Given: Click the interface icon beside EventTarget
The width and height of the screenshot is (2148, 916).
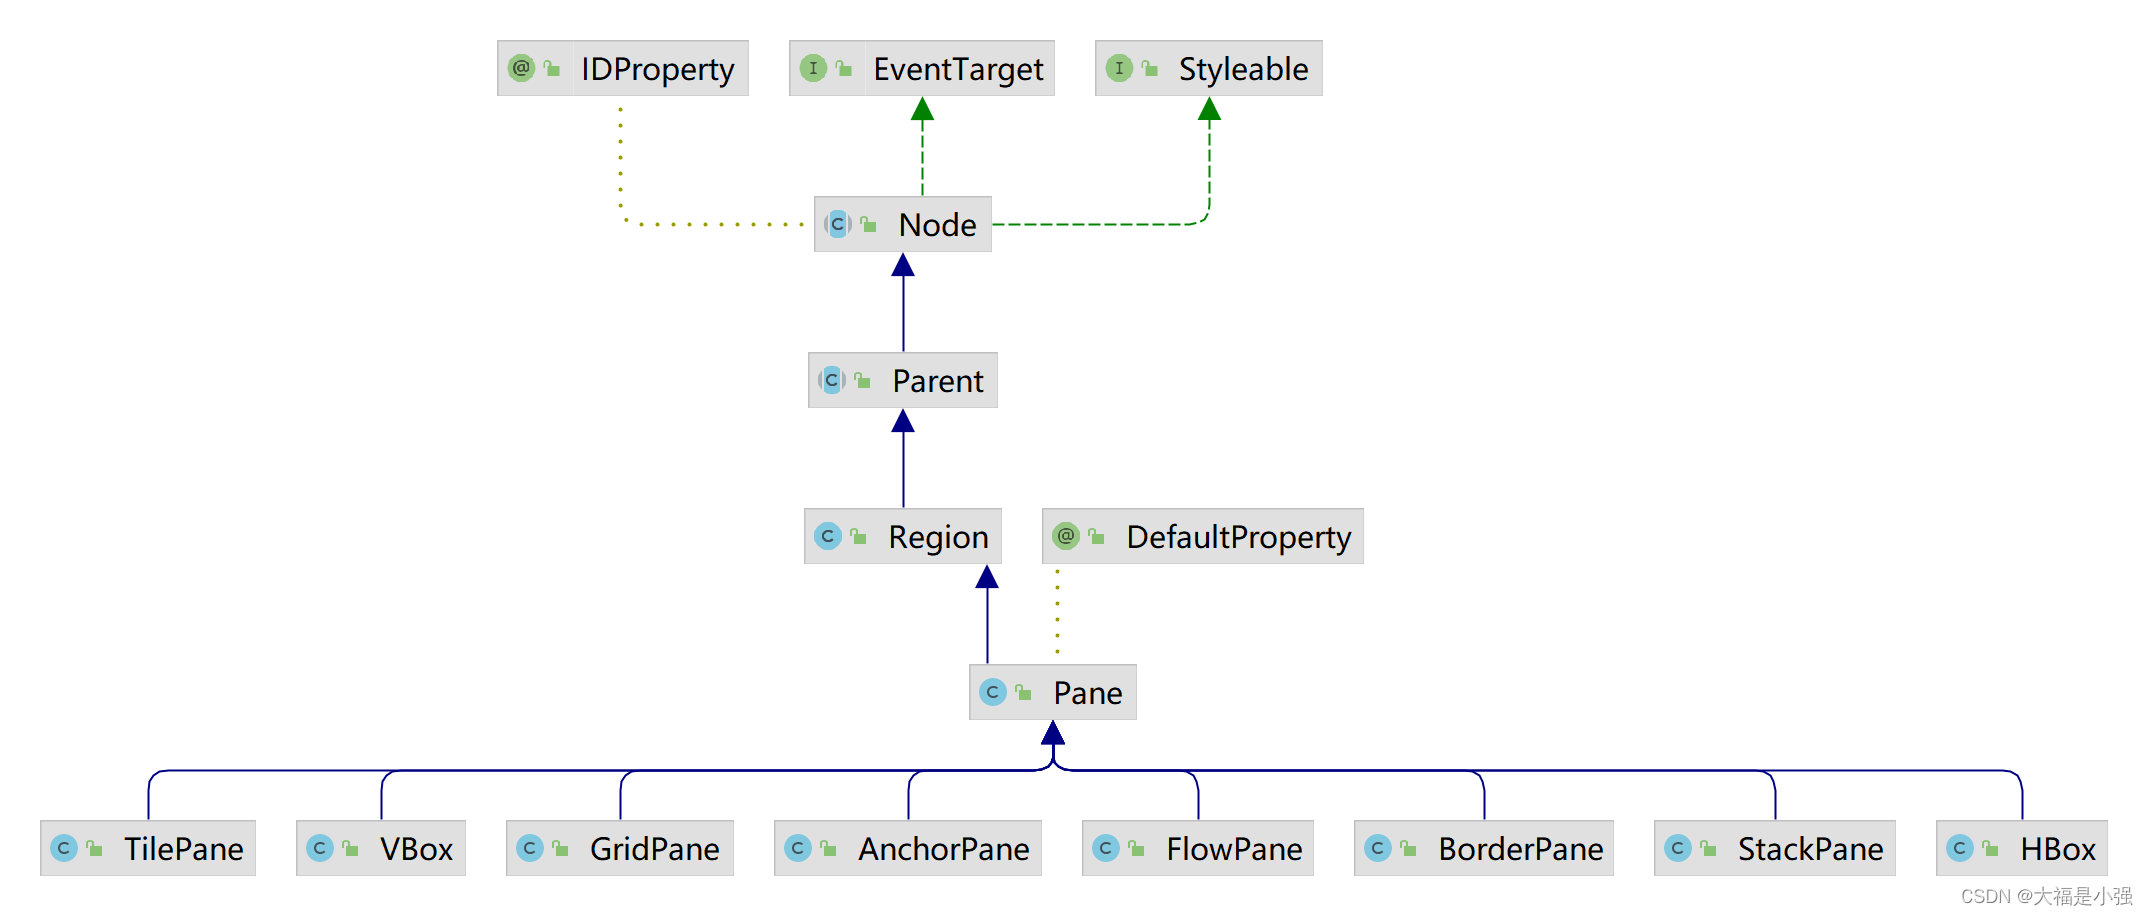Looking at the screenshot, I should [813, 68].
